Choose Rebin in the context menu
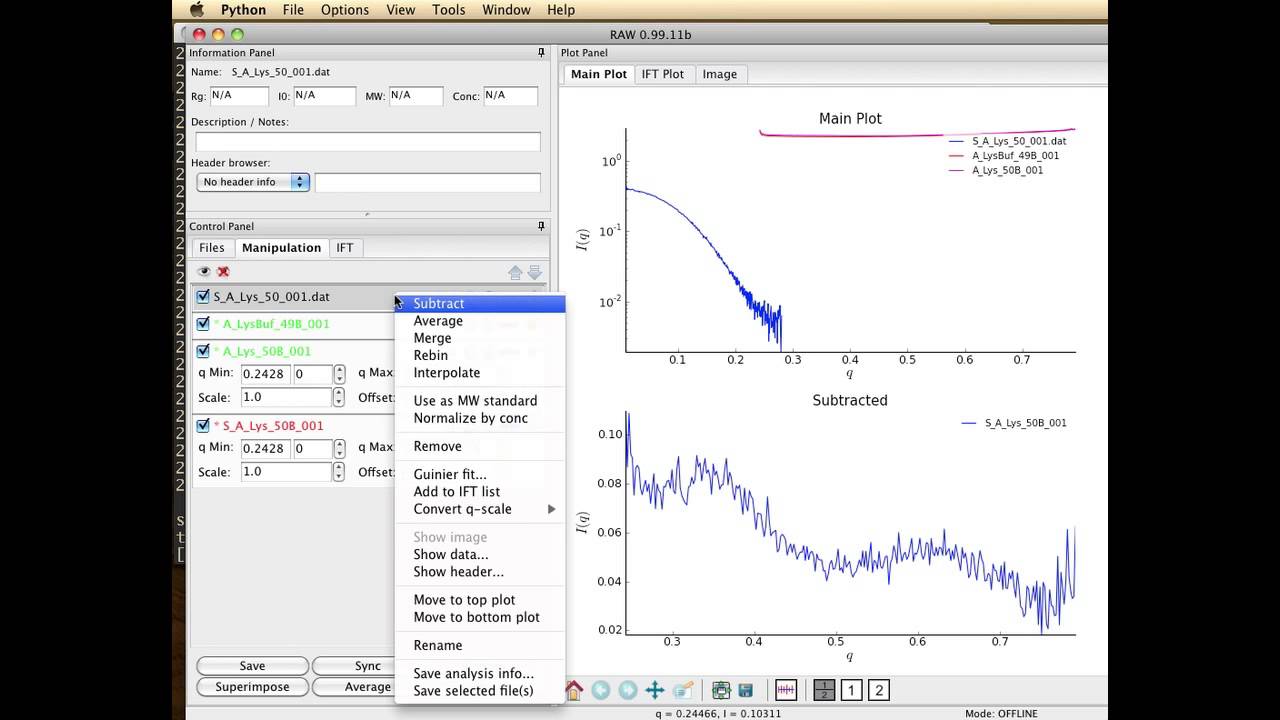The width and height of the screenshot is (1280, 720). tap(480, 355)
